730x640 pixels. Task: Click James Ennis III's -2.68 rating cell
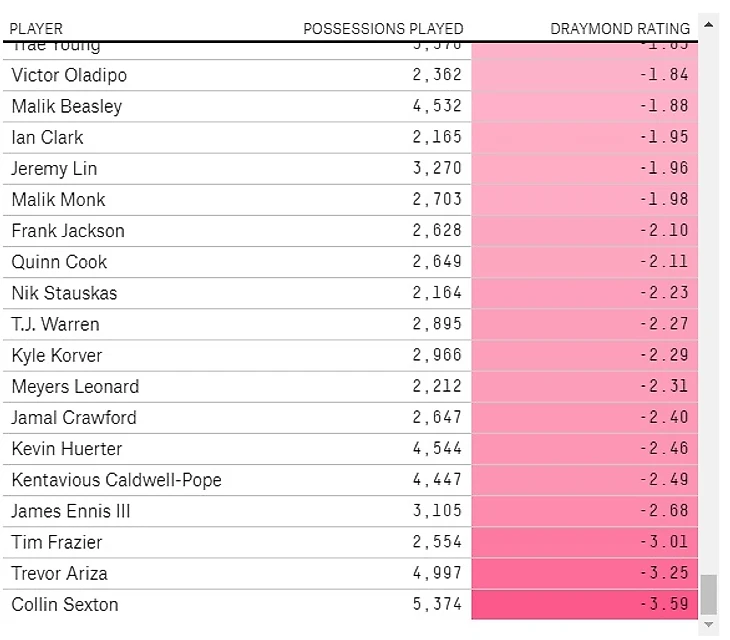584,511
